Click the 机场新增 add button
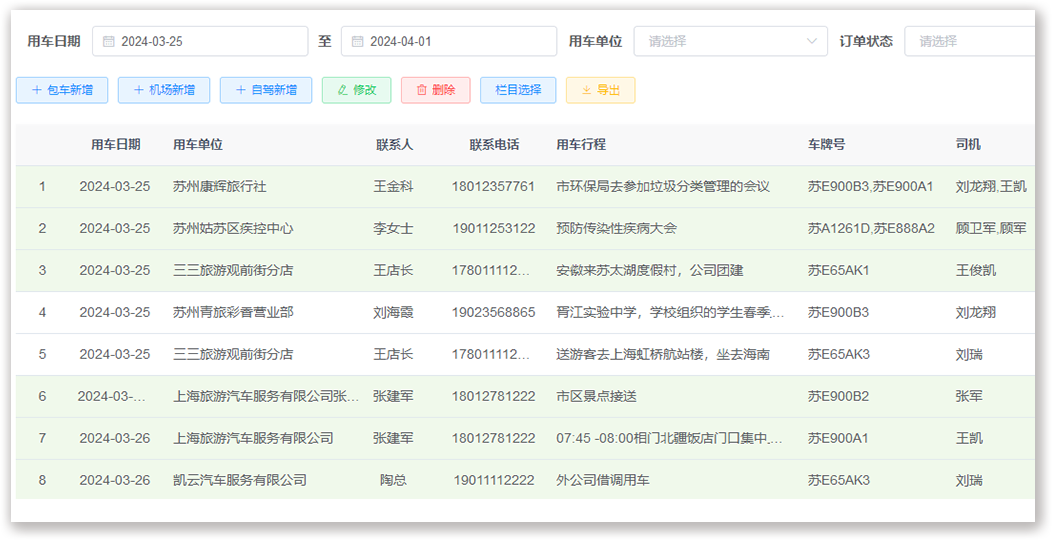The height and width of the screenshot is (540, 1052). (x=164, y=90)
